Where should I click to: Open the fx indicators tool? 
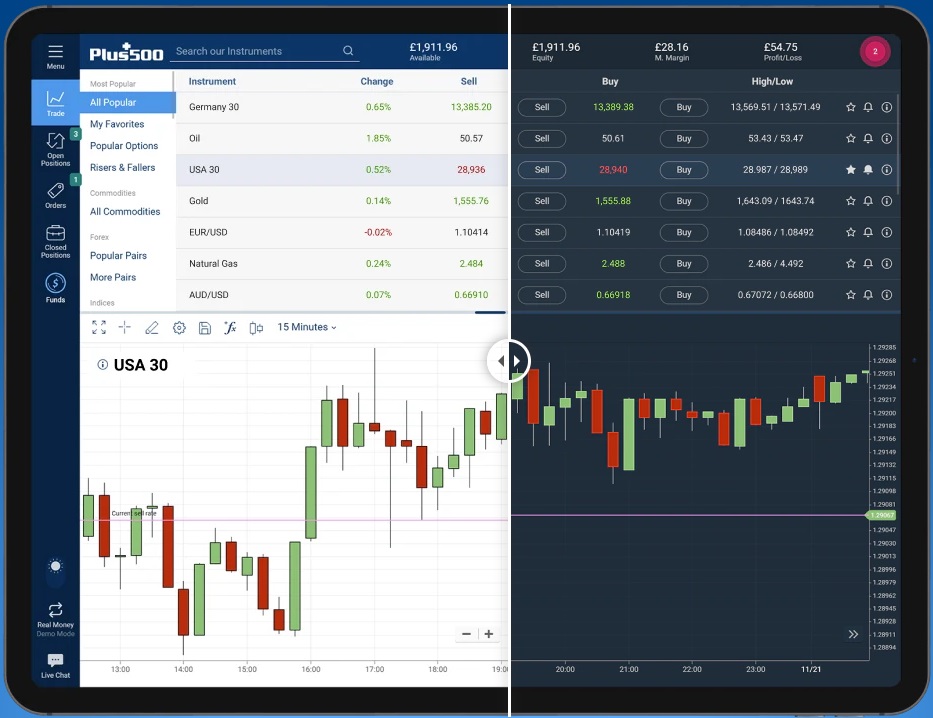[x=230, y=327]
